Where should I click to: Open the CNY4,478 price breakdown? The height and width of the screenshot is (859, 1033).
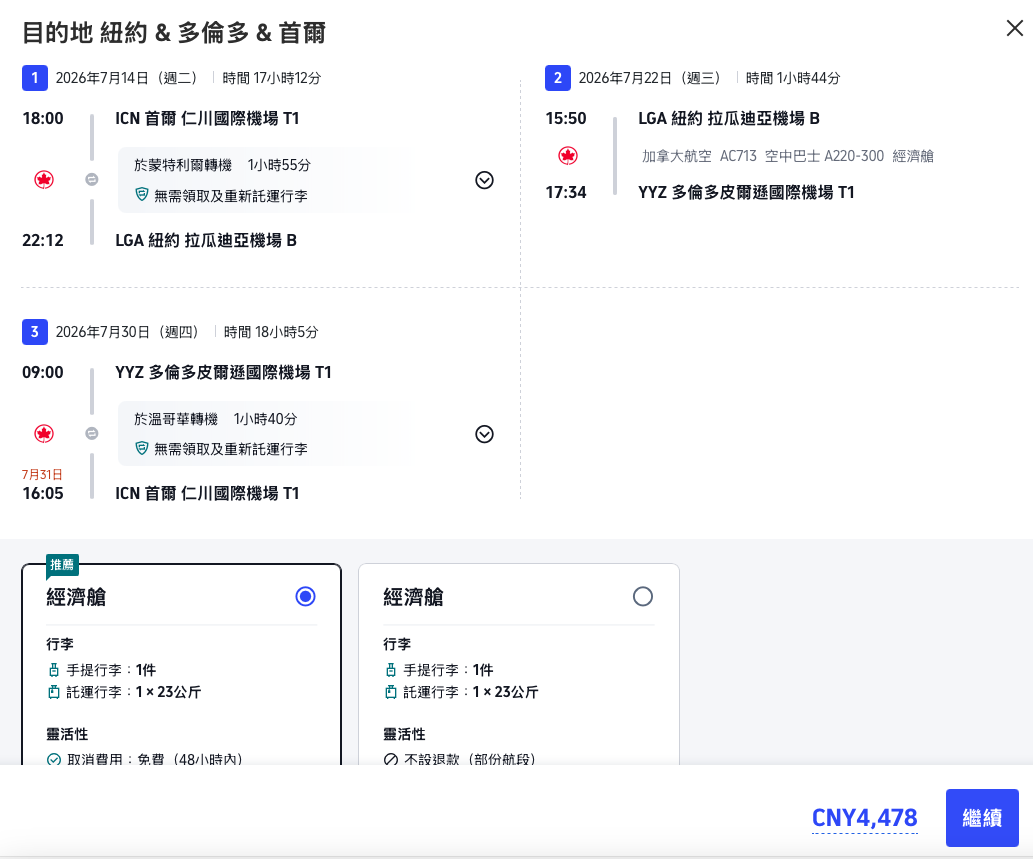coord(864,817)
